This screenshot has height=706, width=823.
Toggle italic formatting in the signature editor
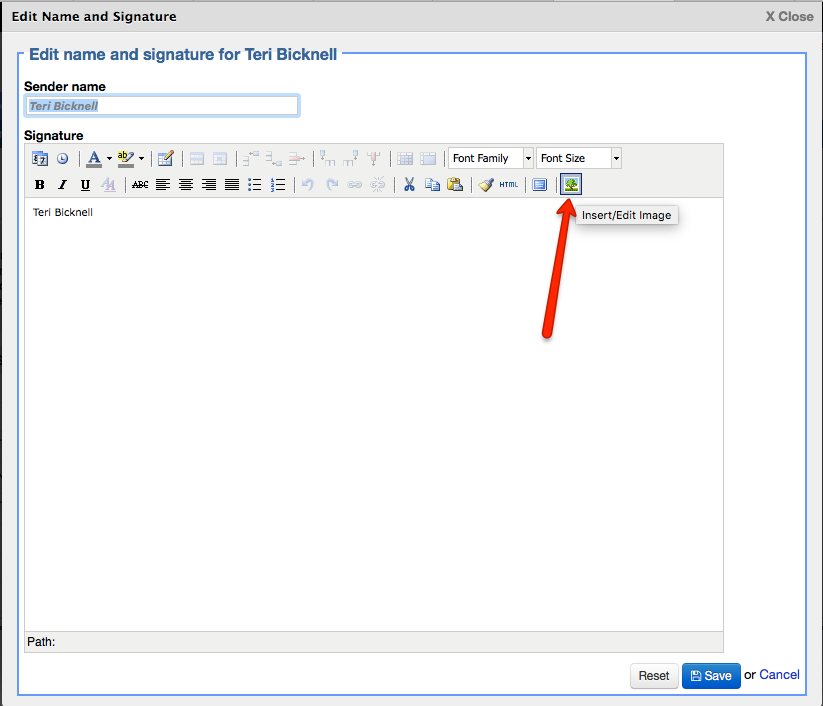point(62,184)
